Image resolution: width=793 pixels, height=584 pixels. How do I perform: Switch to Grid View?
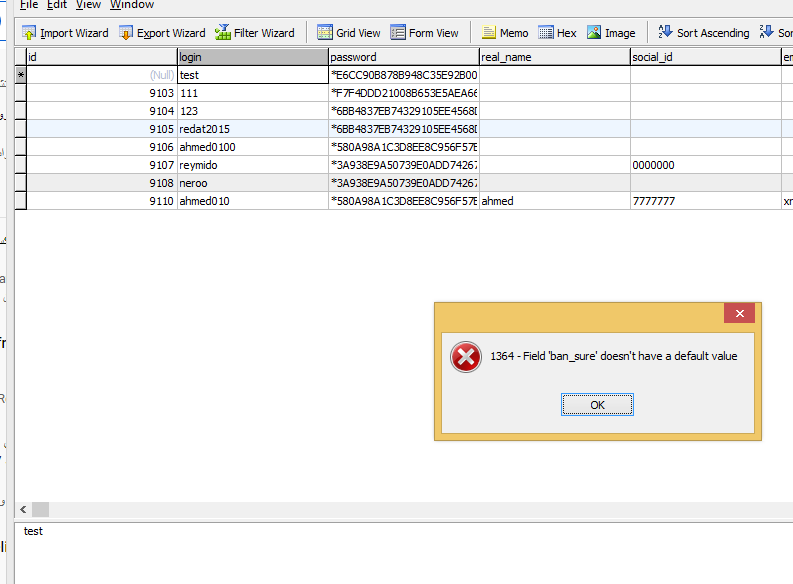pos(348,33)
